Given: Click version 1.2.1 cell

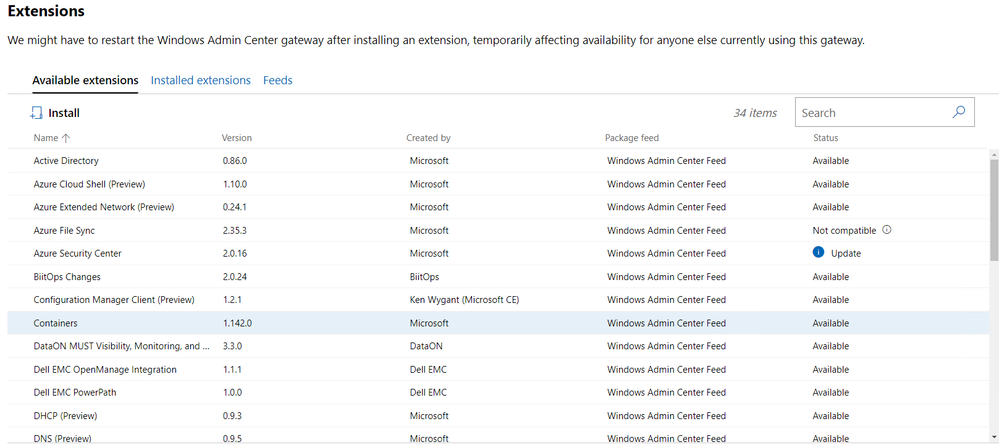Looking at the screenshot, I should pos(232,299).
